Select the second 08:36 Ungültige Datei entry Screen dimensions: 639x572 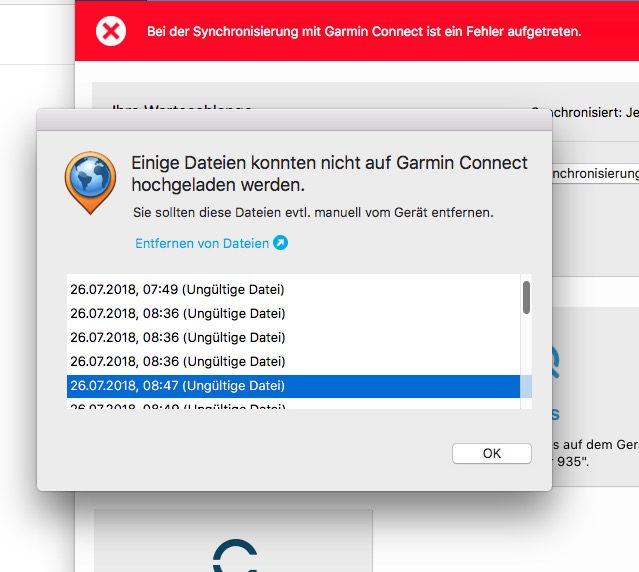pos(293,337)
